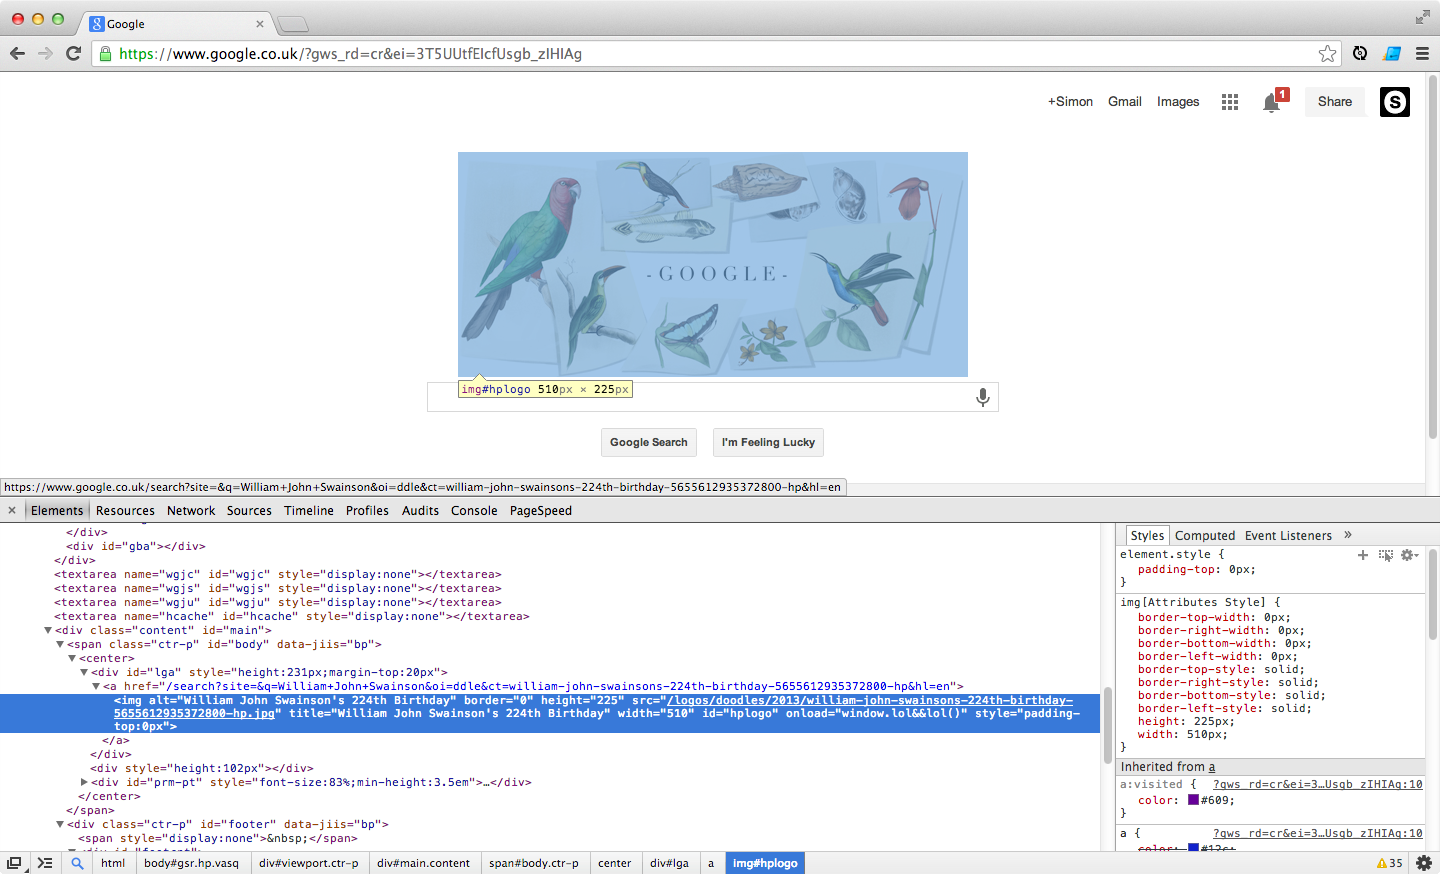Switch to the Elements panel
Screen dimensions: 1440x874
pos(57,510)
